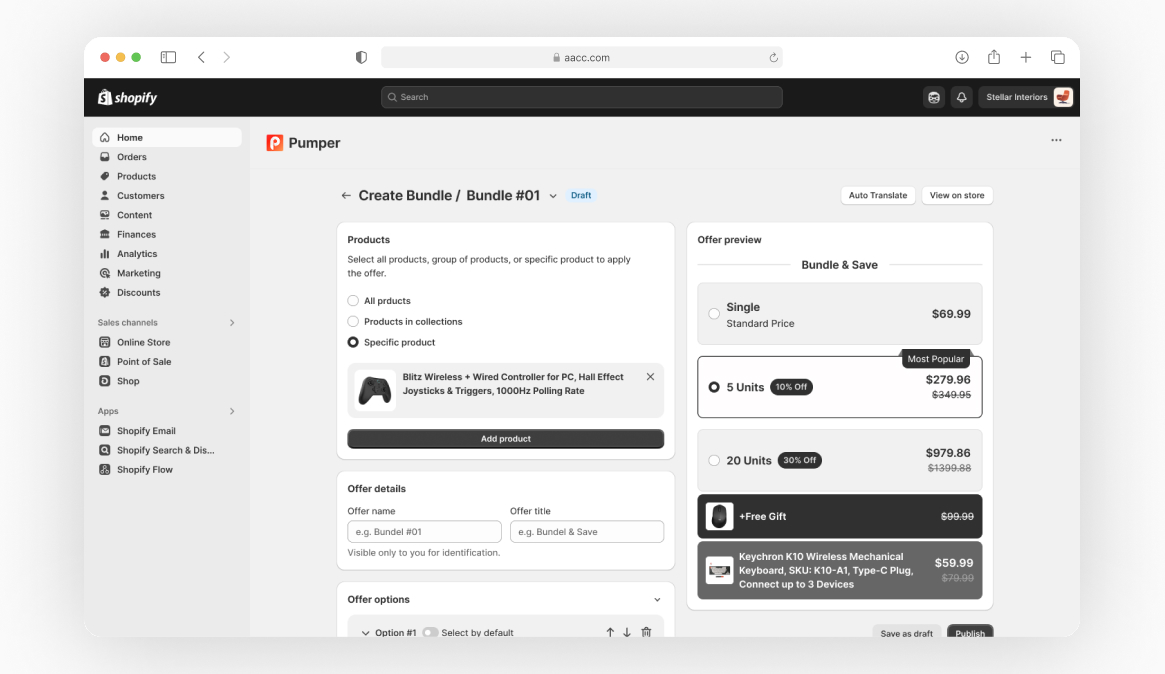
Task: Click the Safari sidebar toggle icon
Action: (168, 58)
